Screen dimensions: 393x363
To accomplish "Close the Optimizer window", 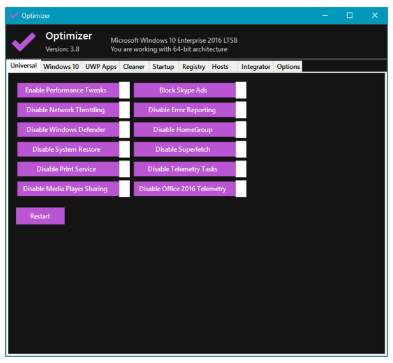I will [x=375, y=15].
